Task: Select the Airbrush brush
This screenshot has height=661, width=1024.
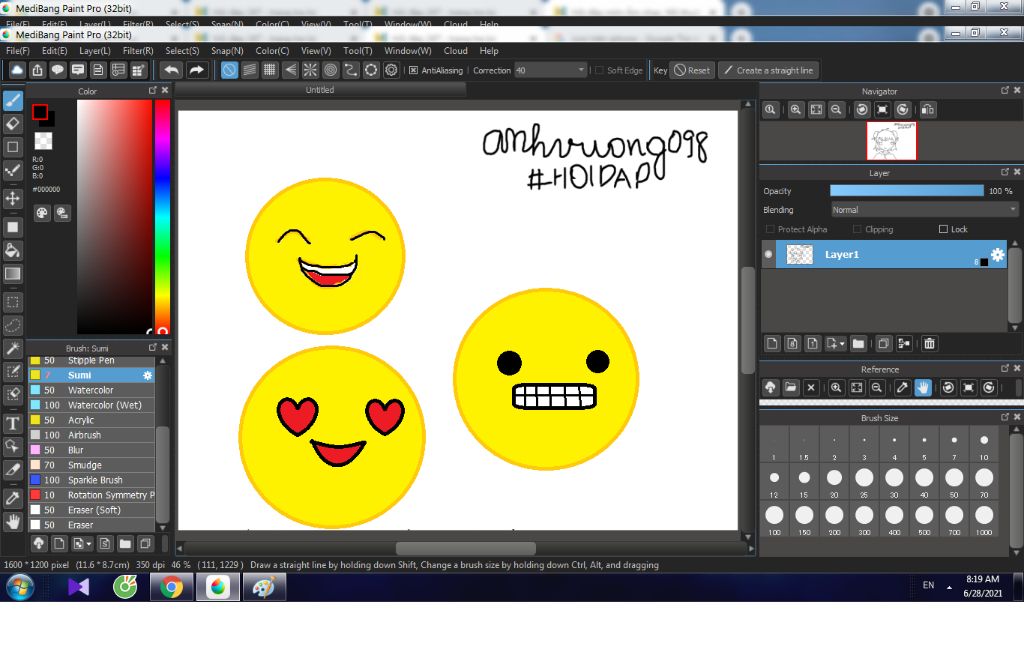Action: pyautogui.click(x=91, y=435)
